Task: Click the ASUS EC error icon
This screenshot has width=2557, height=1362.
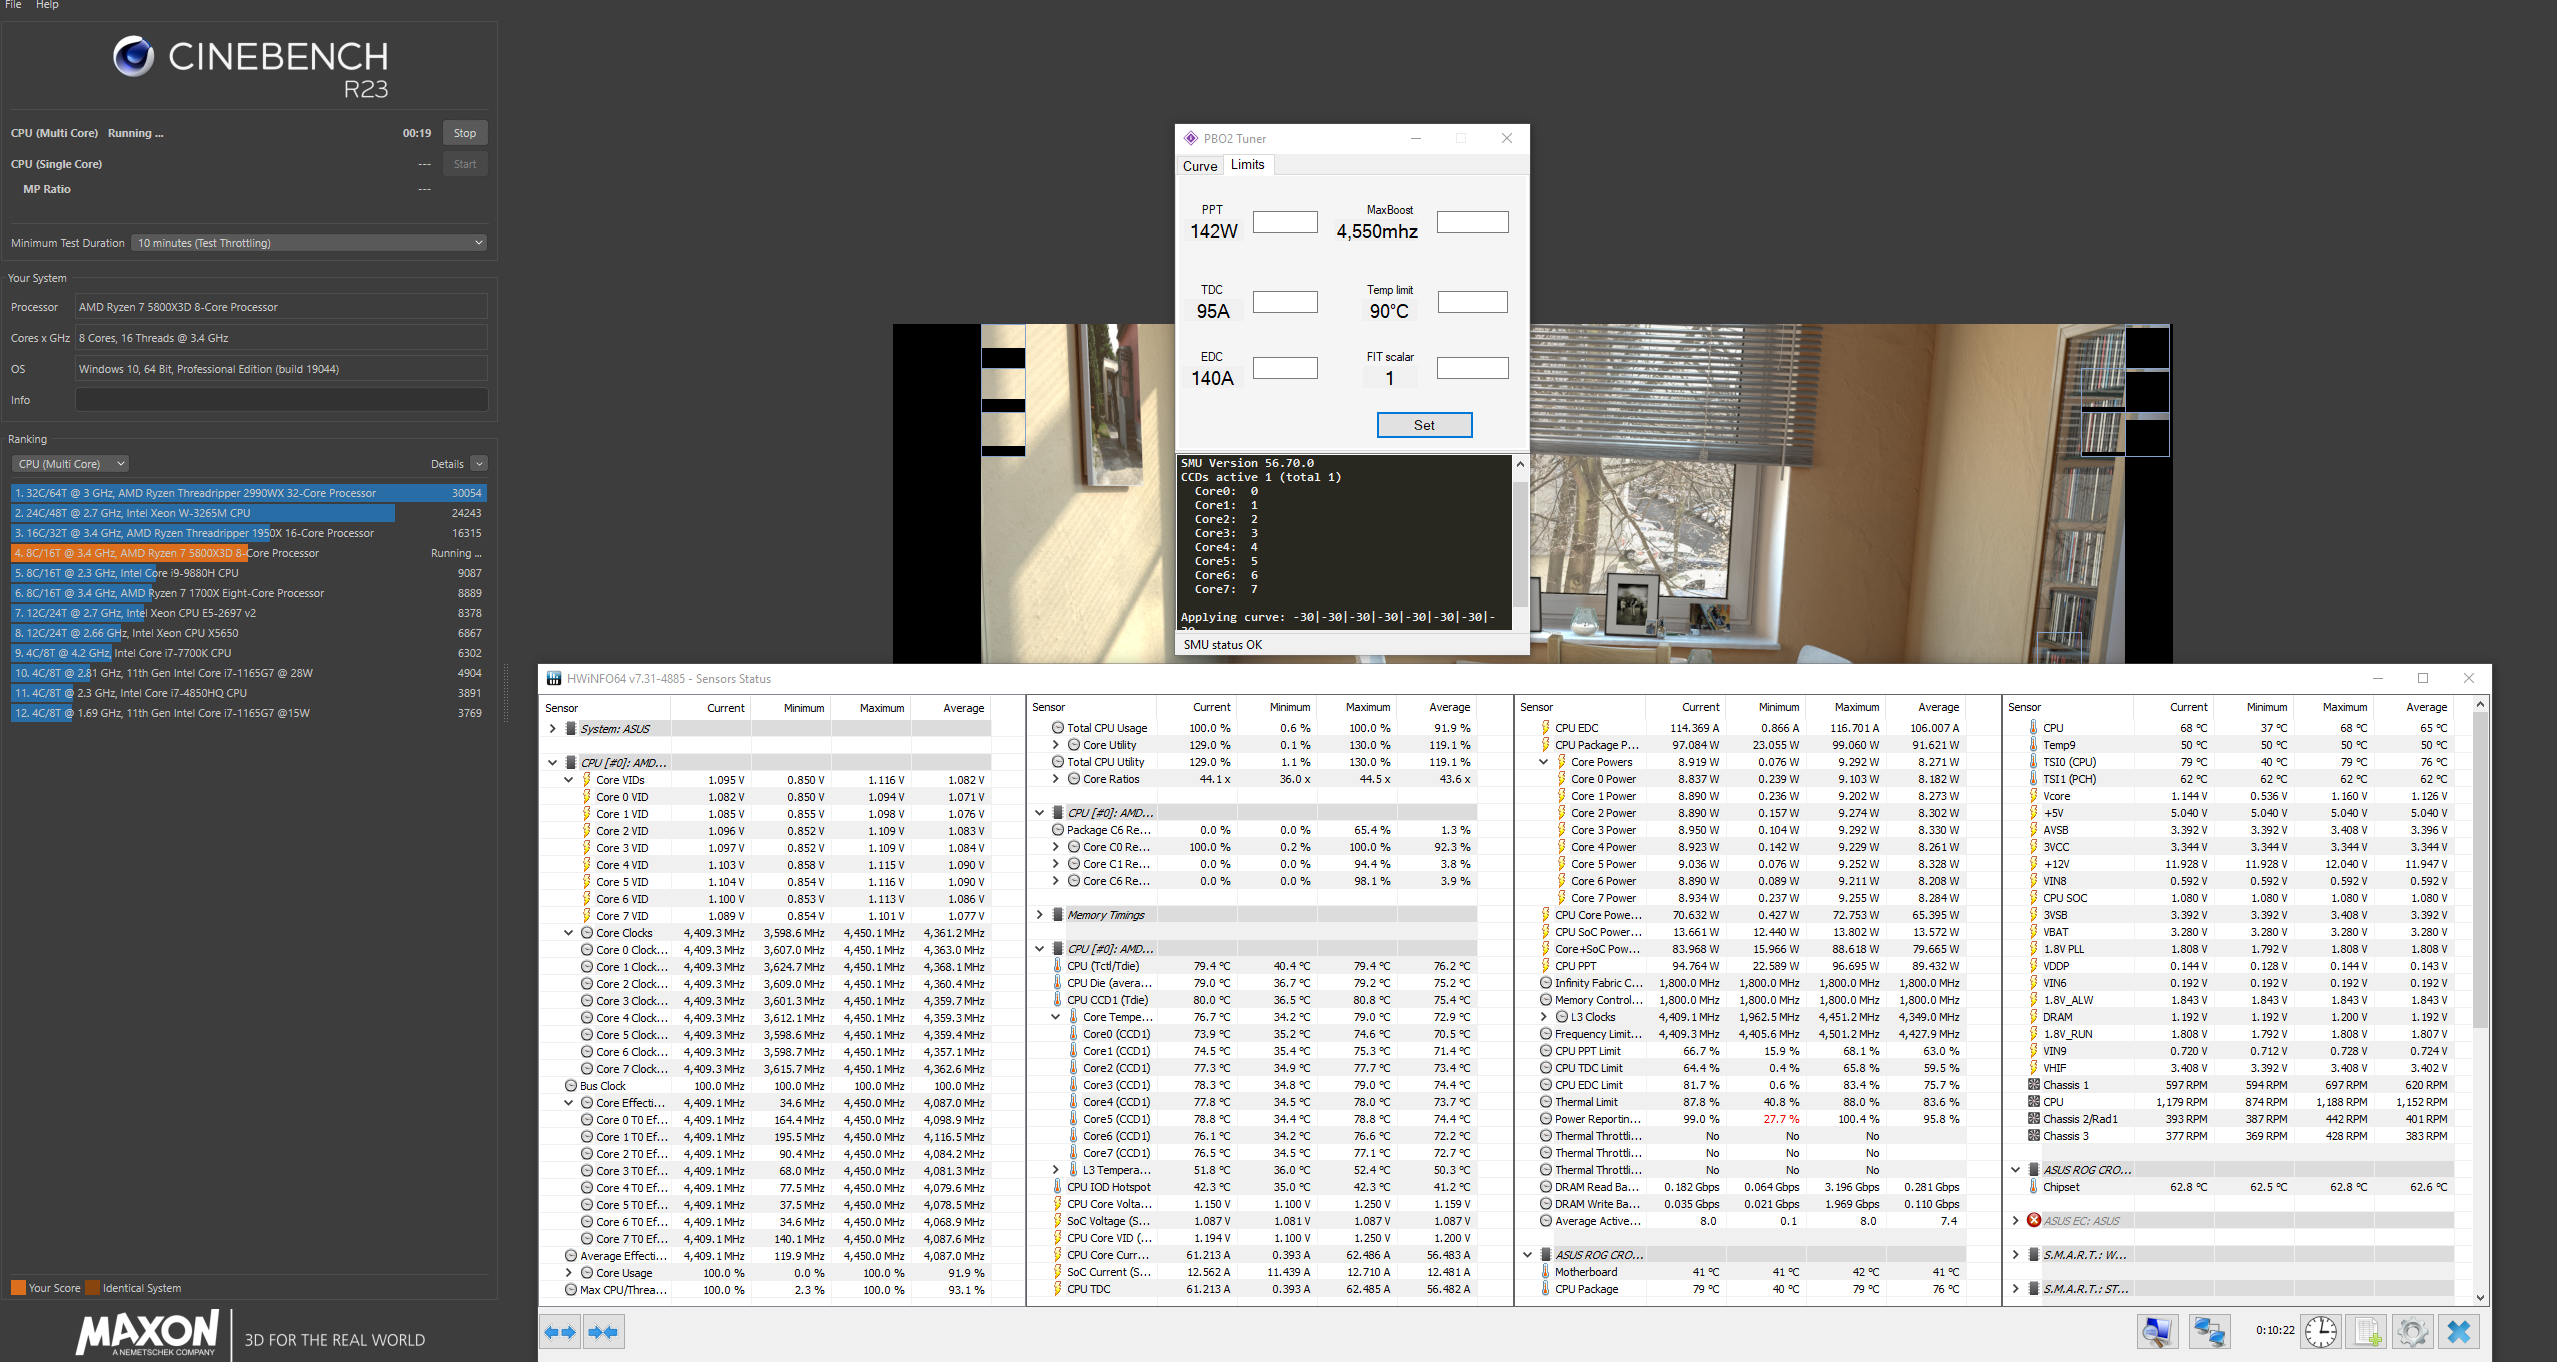Action: pyautogui.click(x=2033, y=1220)
